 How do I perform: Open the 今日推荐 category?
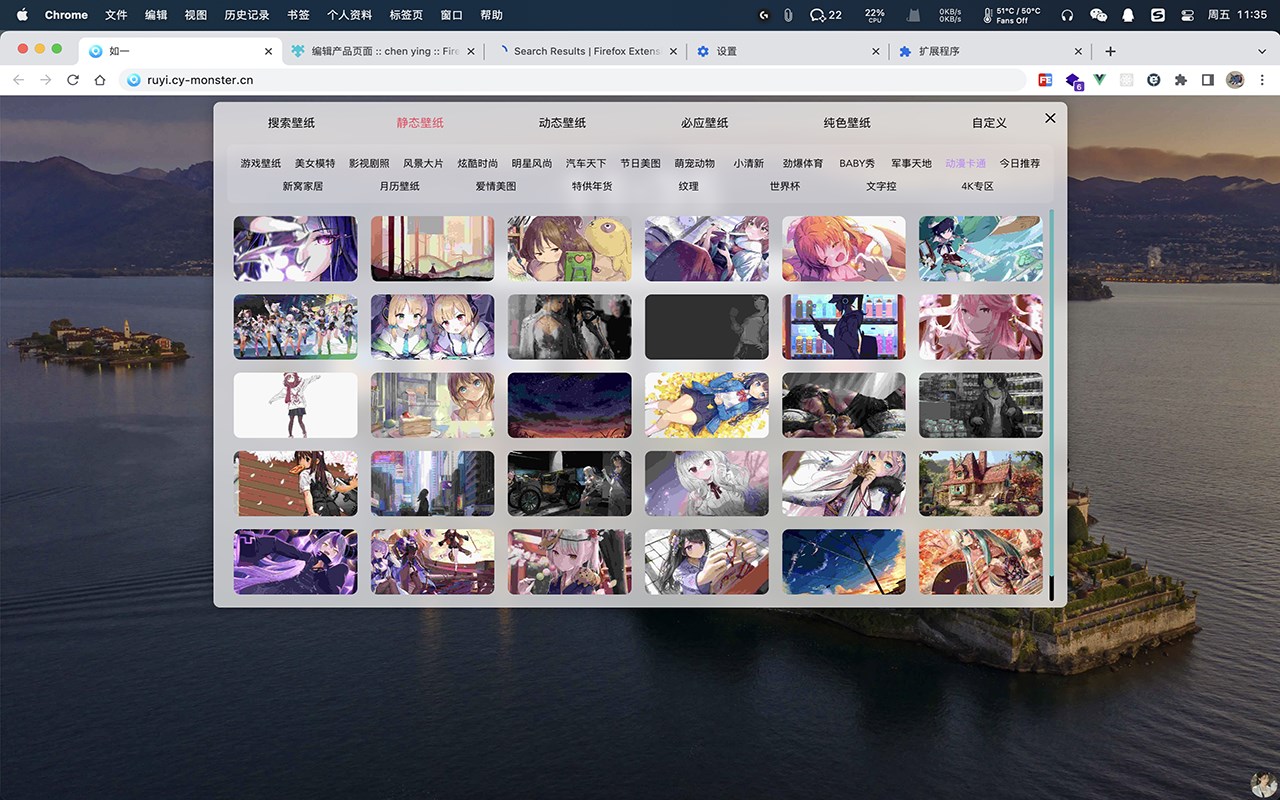(x=1020, y=163)
